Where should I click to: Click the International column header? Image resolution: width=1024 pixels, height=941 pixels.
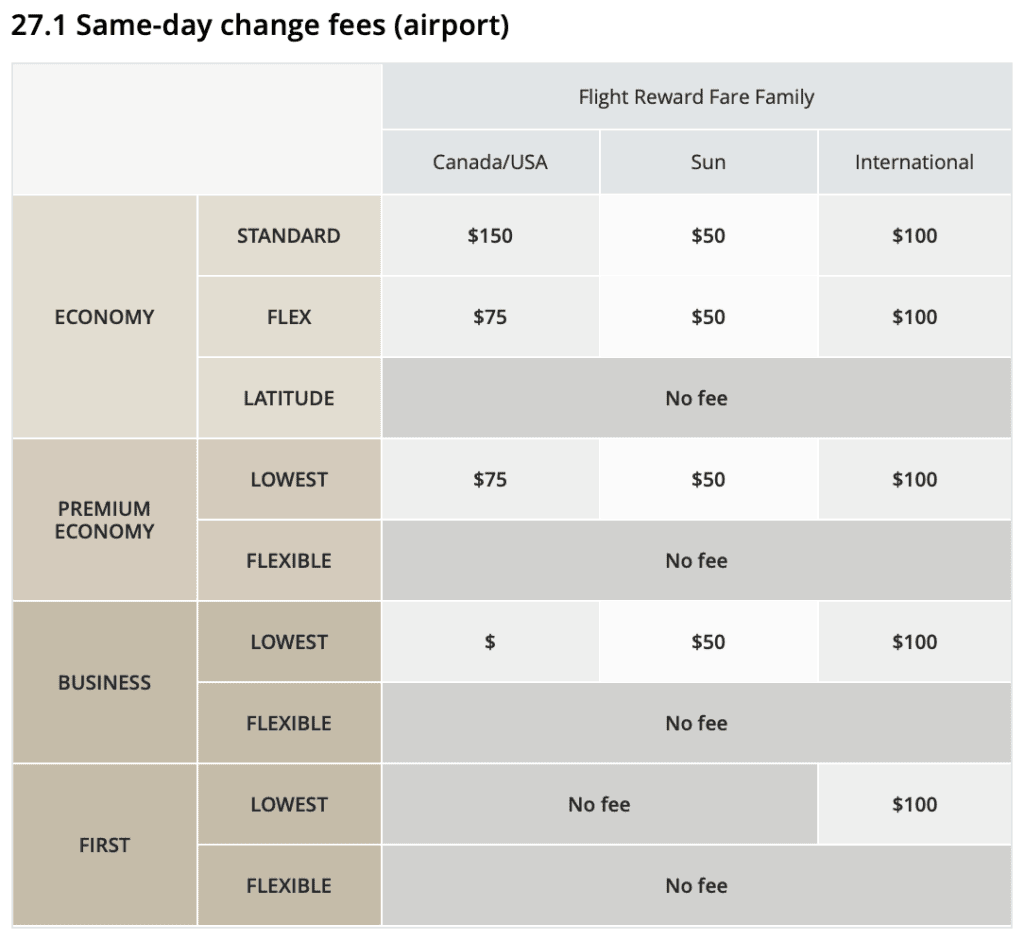point(914,162)
